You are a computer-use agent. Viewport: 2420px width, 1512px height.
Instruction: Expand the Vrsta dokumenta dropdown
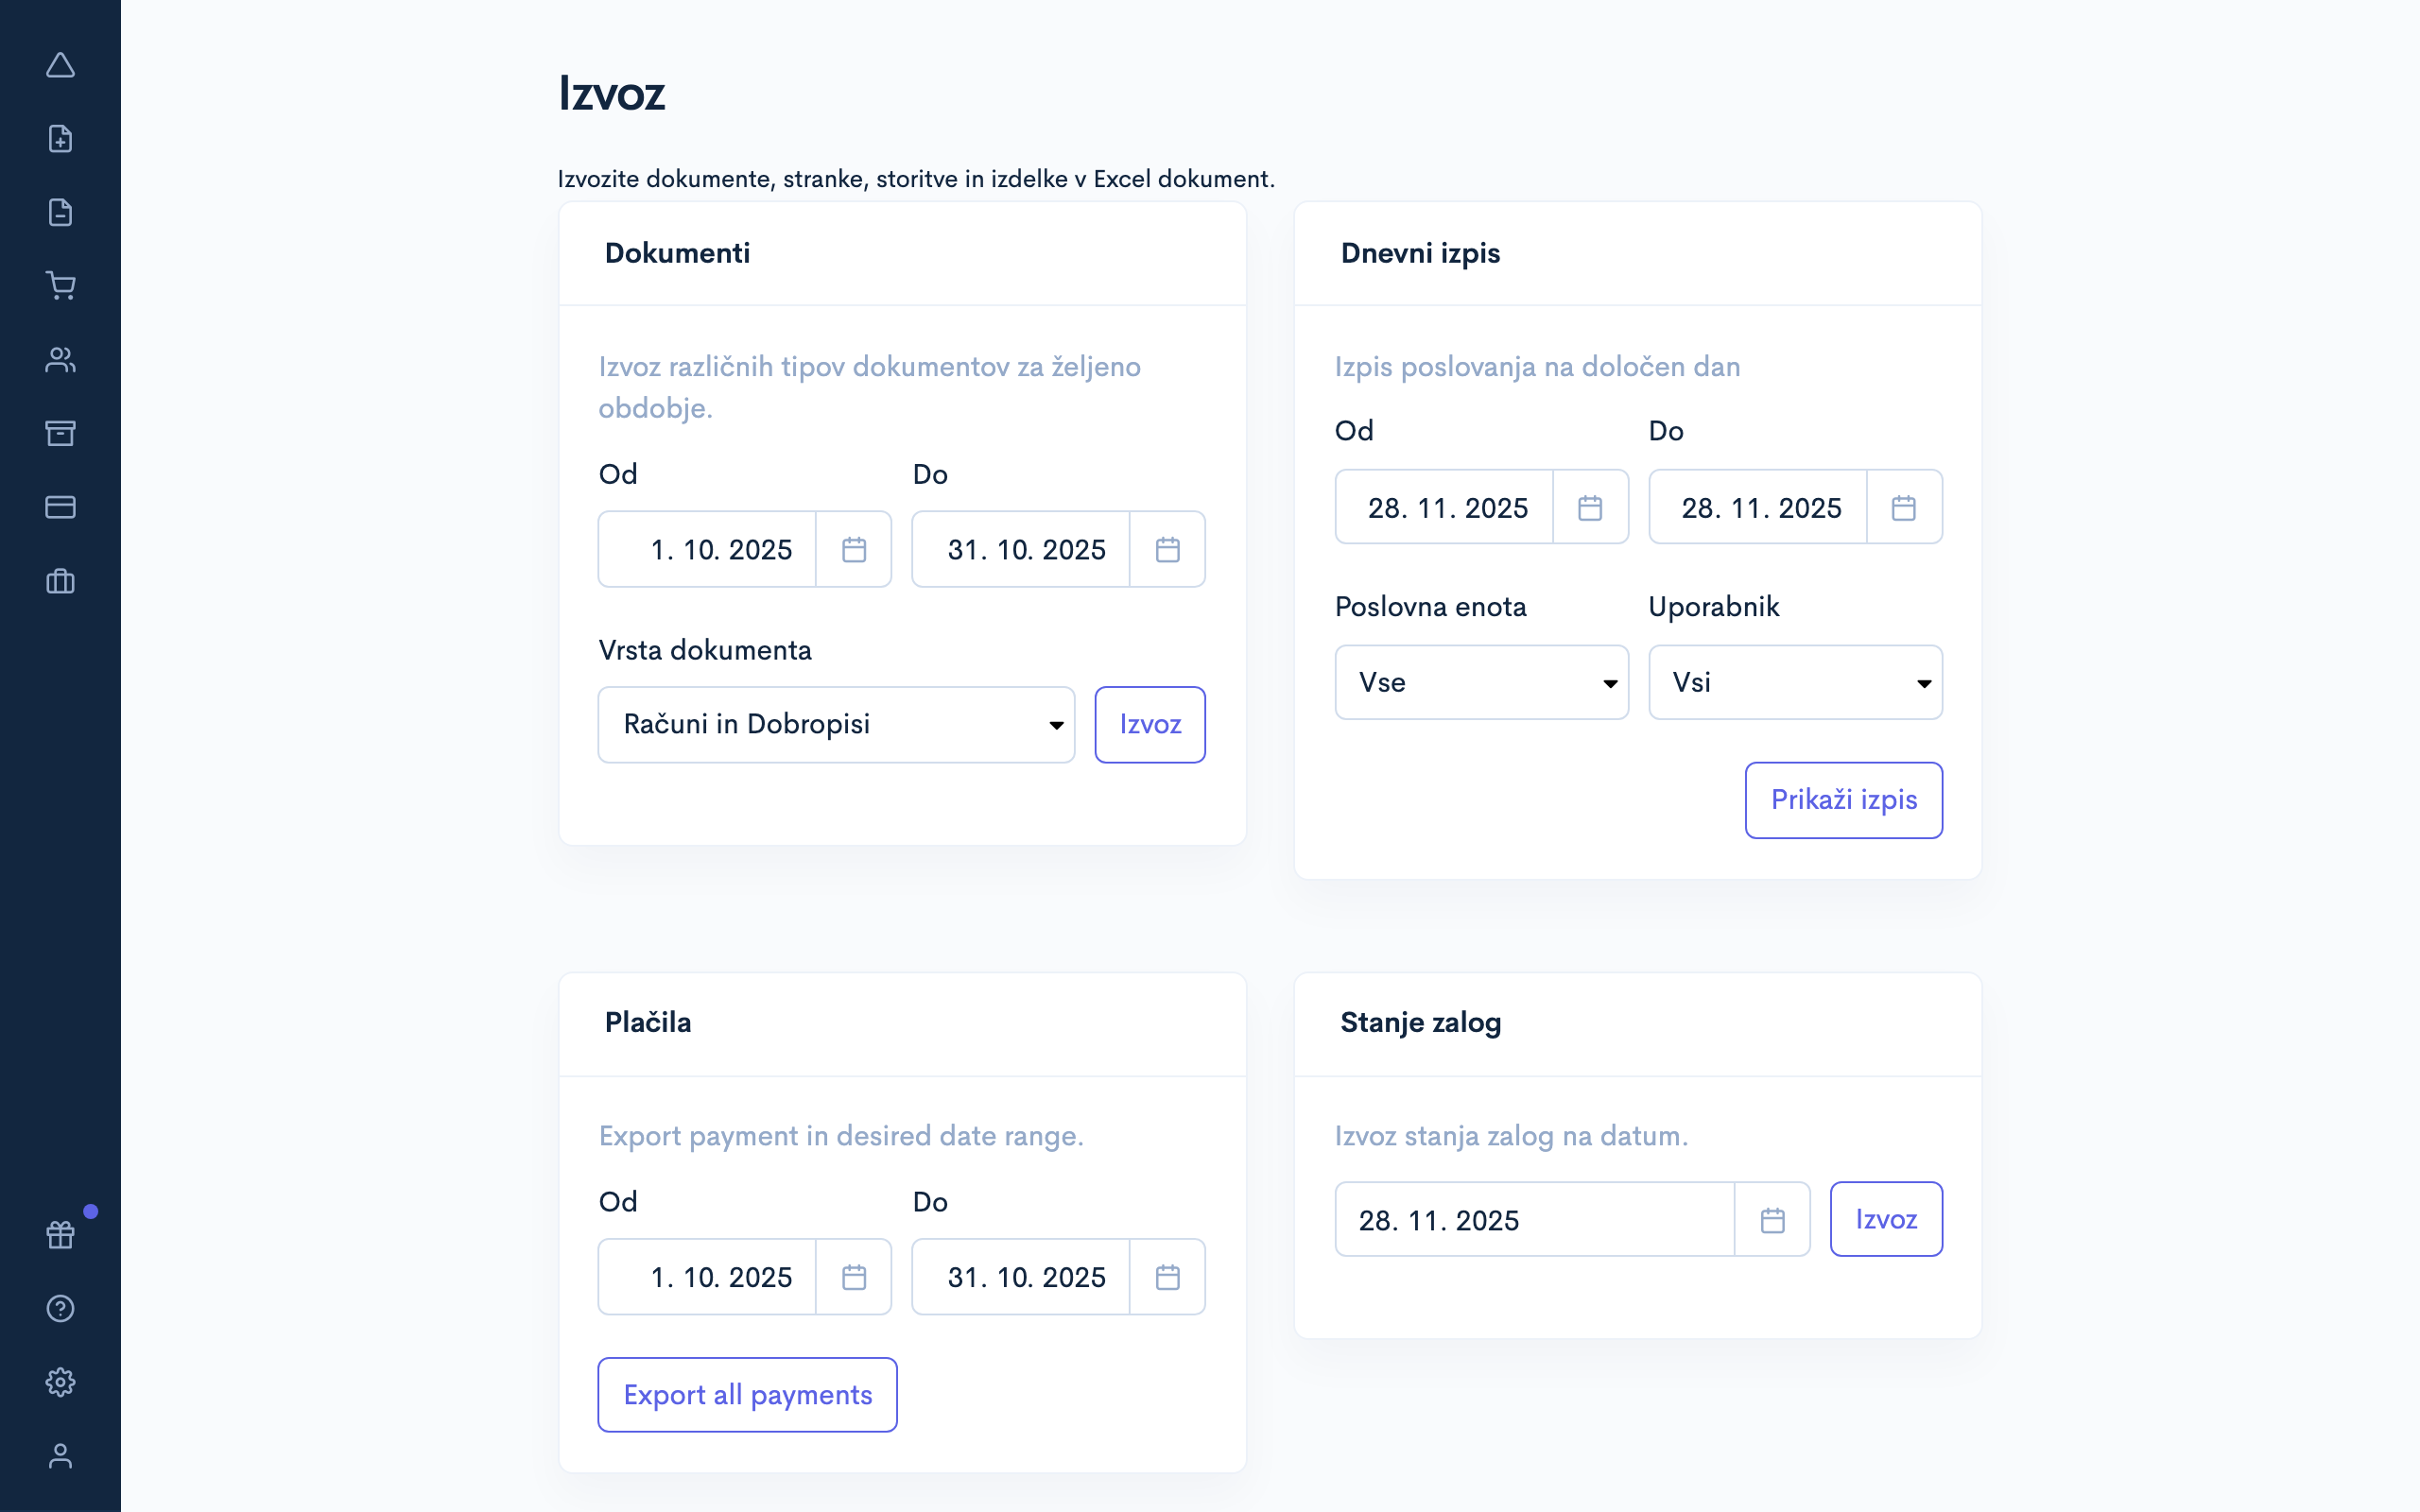tap(836, 725)
